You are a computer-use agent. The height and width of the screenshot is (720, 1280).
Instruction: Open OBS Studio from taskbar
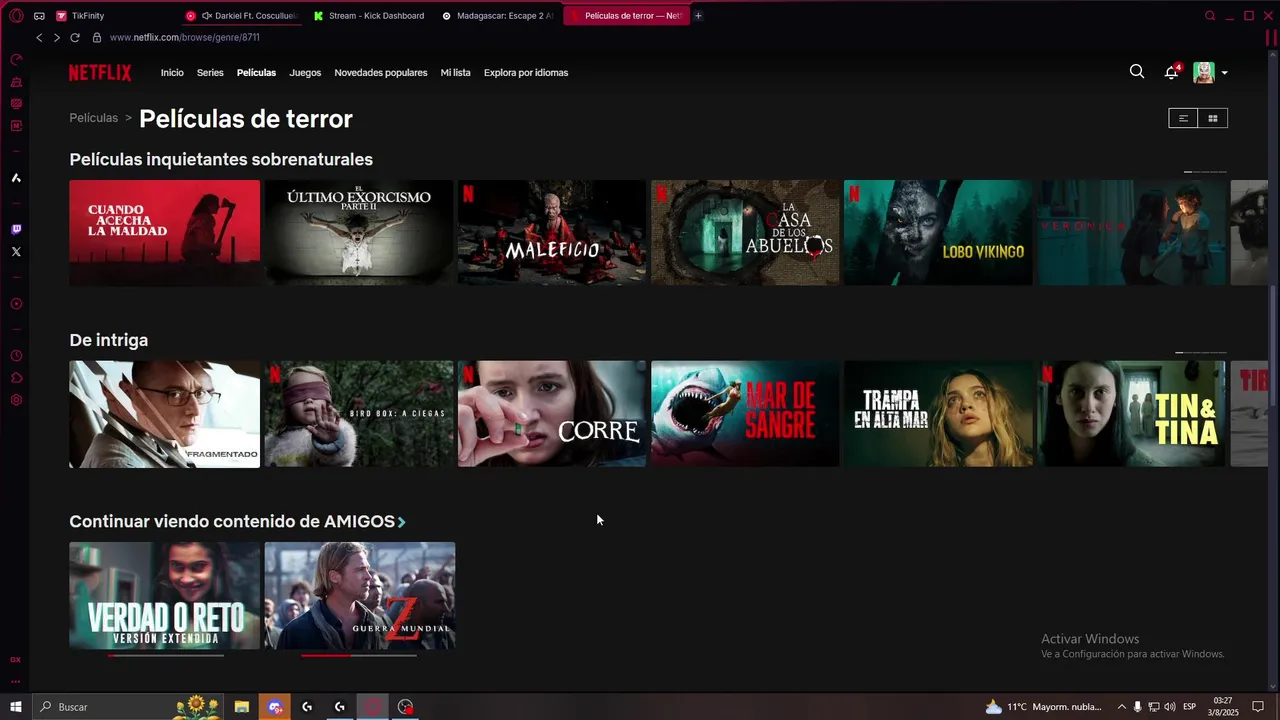coord(405,707)
